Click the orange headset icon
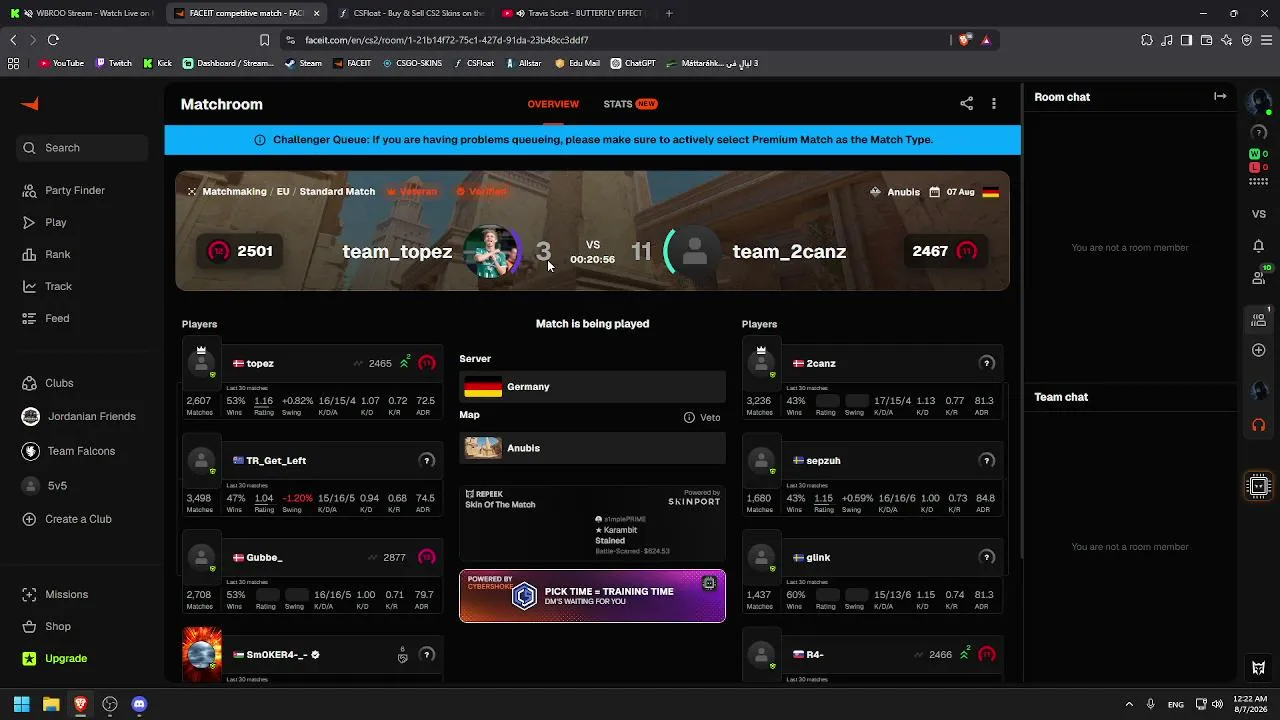The width and height of the screenshot is (1280, 720). coord(1259,425)
